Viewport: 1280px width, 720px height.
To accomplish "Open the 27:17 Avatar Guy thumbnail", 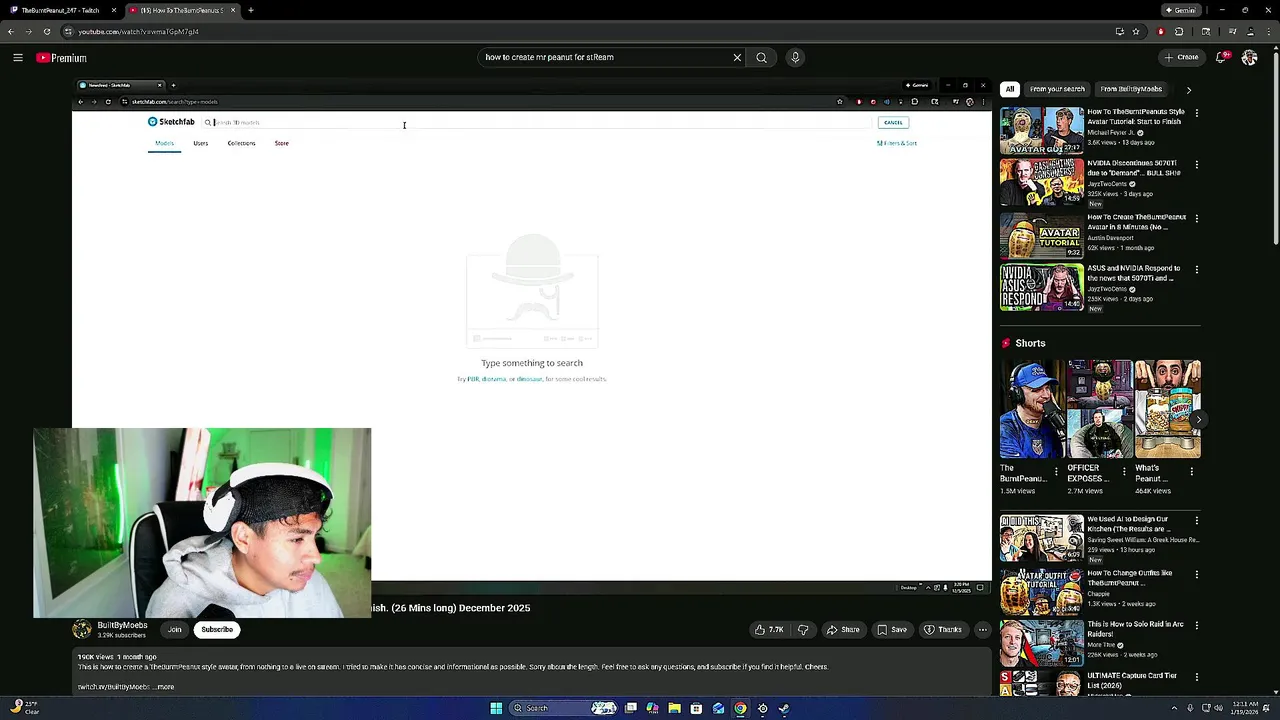I will coord(1041,131).
